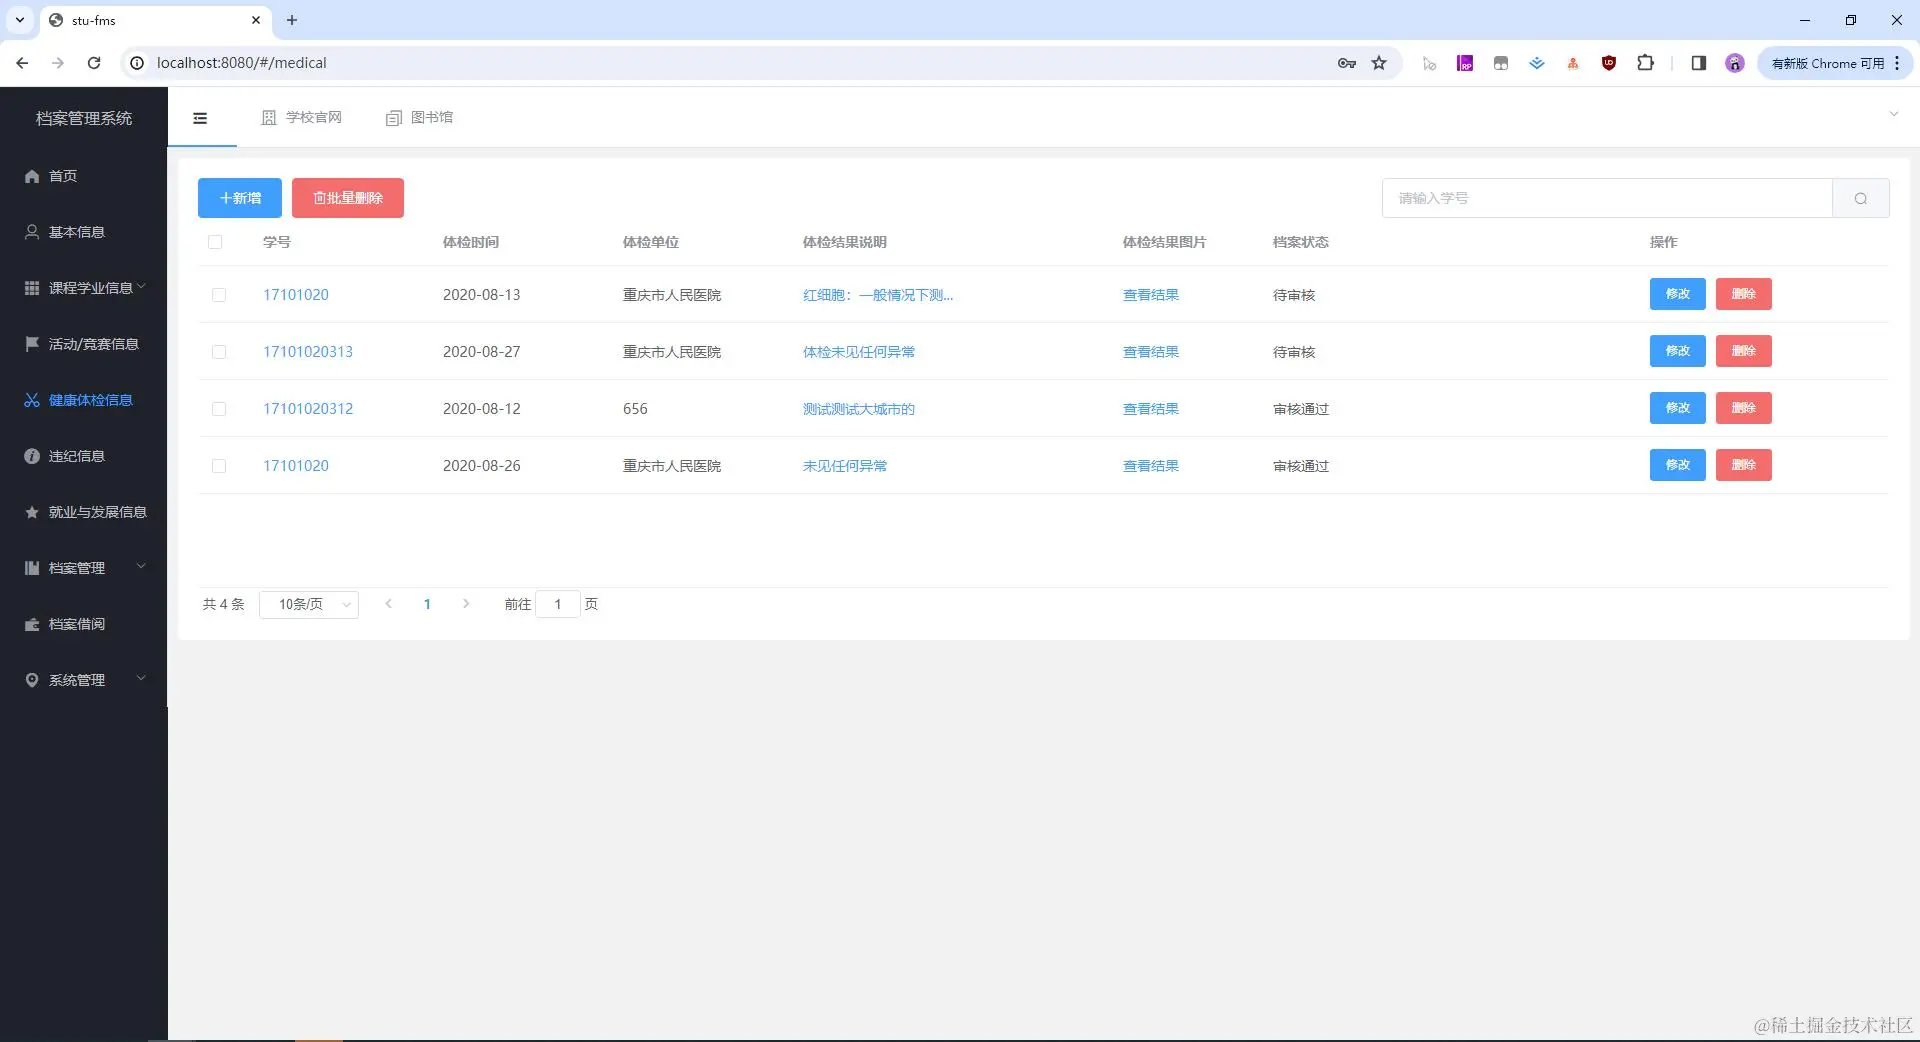Click the scissors icon beside 健康体检信息
Viewport: 1920px width, 1042px height.
[32, 400]
